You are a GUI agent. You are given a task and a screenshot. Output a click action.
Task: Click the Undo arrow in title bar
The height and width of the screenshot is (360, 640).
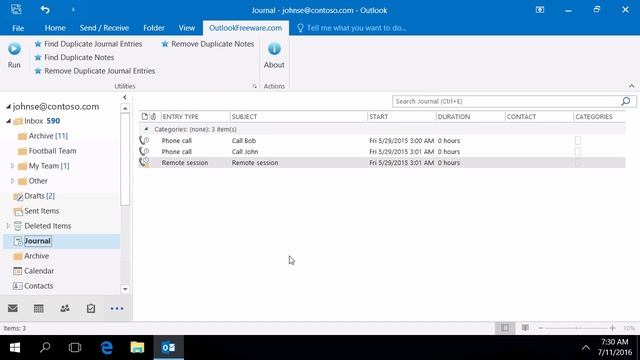click(x=45, y=10)
